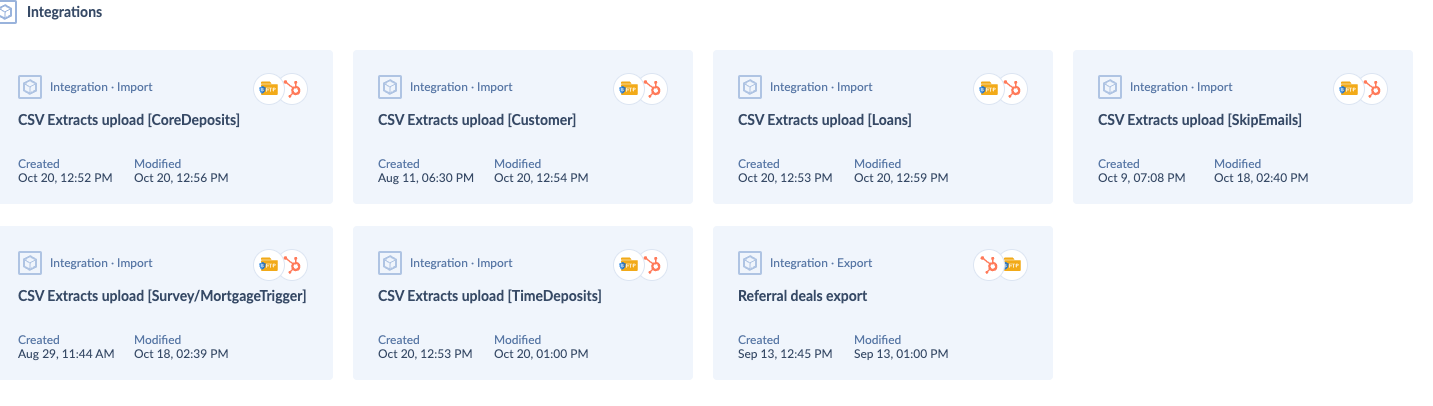Click FTP folder icon on Referral deals export card
The width and height of the screenshot is (1433, 406).
tap(1012, 265)
